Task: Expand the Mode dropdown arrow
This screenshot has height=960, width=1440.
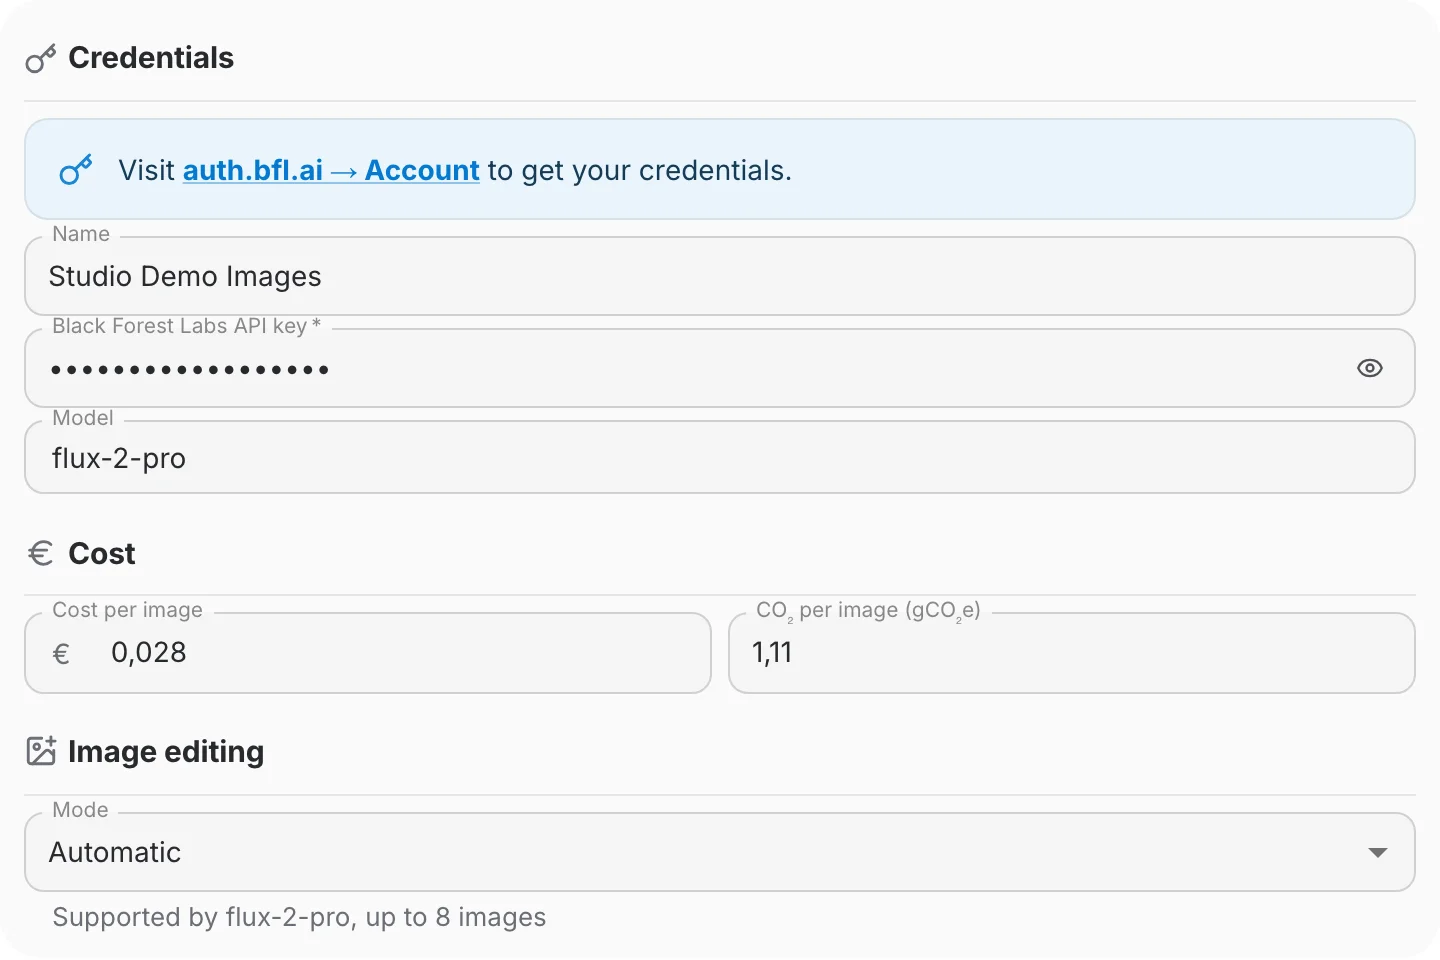Action: [1378, 852]
